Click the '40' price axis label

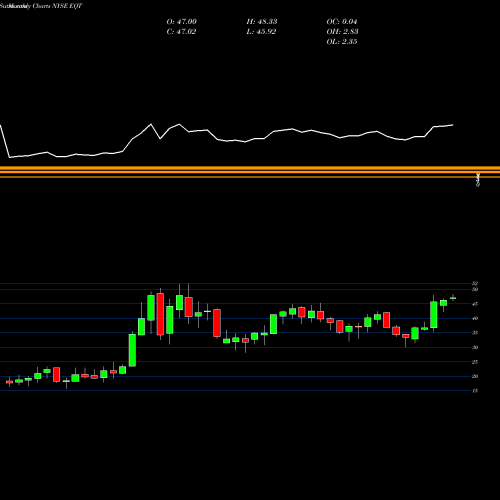[x=475, y=318]
